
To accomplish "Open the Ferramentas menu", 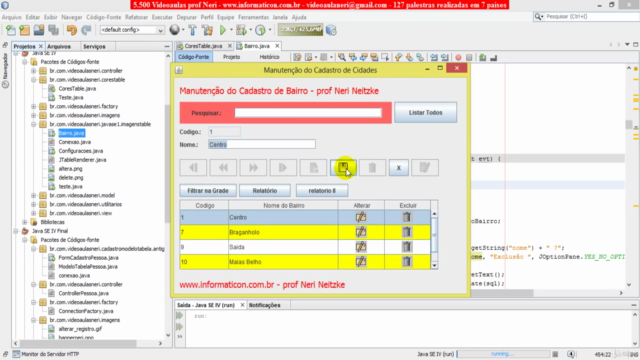I will pos(253,17).
